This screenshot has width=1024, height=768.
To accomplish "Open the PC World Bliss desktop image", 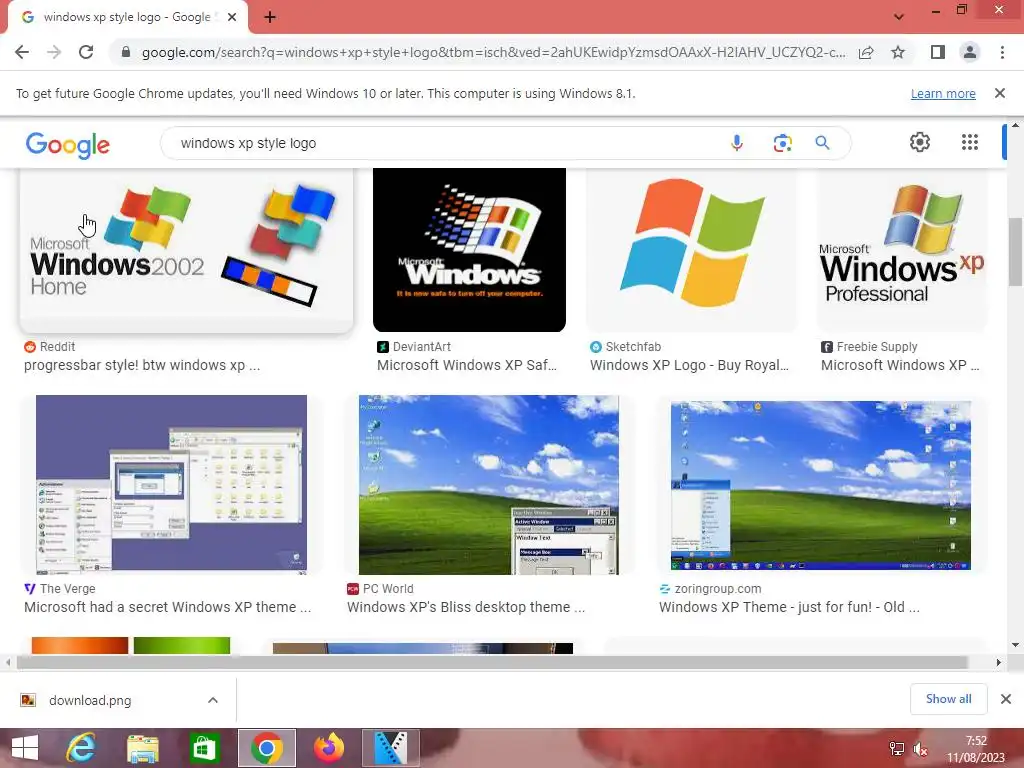I will (x=488, y=485).
